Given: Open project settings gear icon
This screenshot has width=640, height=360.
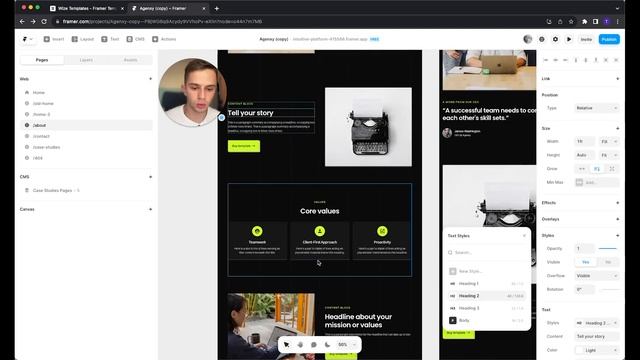Looking at the screenshot, I should tap(555, 39).
